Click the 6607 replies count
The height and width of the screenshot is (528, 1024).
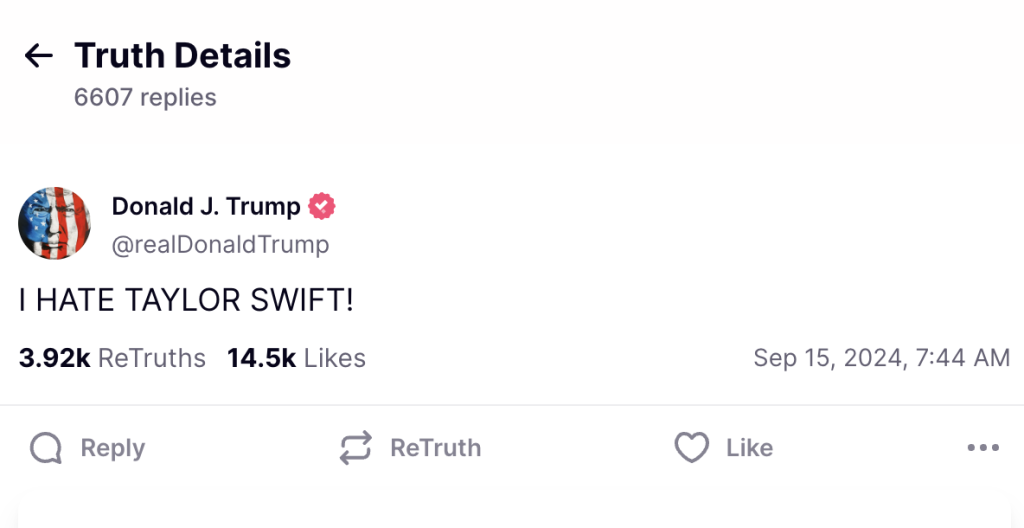pyautogui.click(x=145, y=97)
